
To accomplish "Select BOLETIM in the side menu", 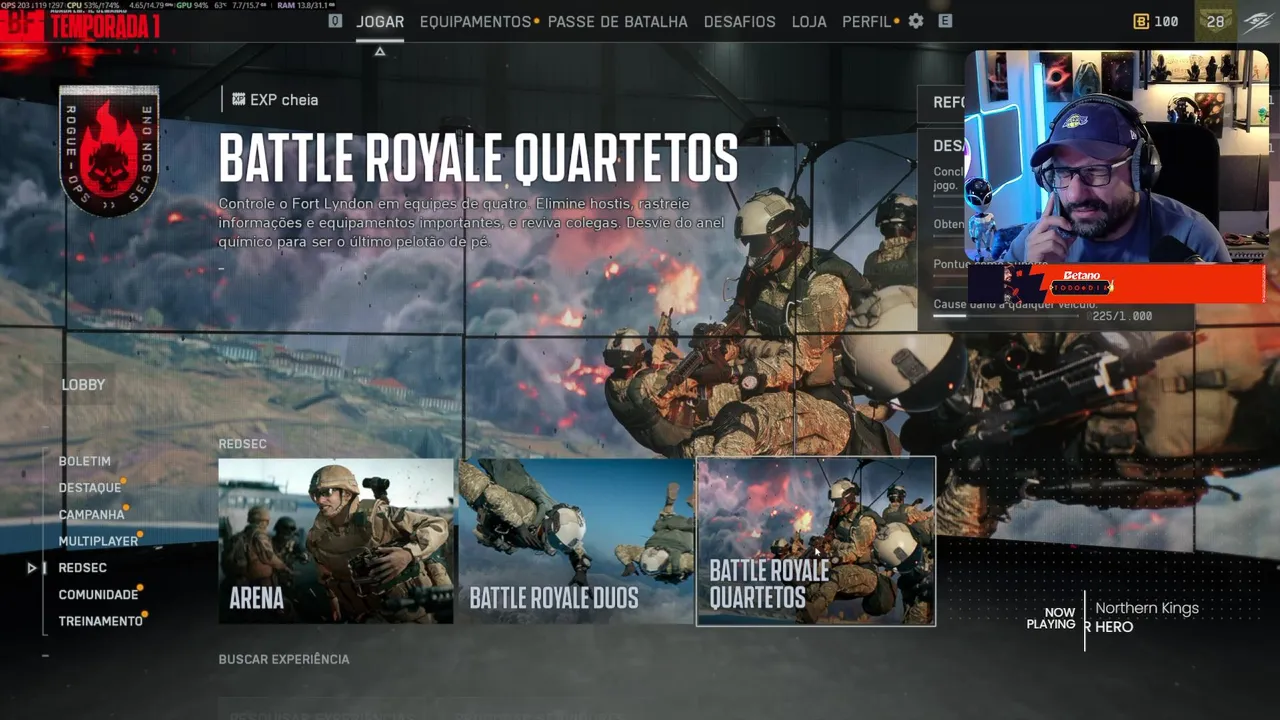I will (x=85, y=461).
